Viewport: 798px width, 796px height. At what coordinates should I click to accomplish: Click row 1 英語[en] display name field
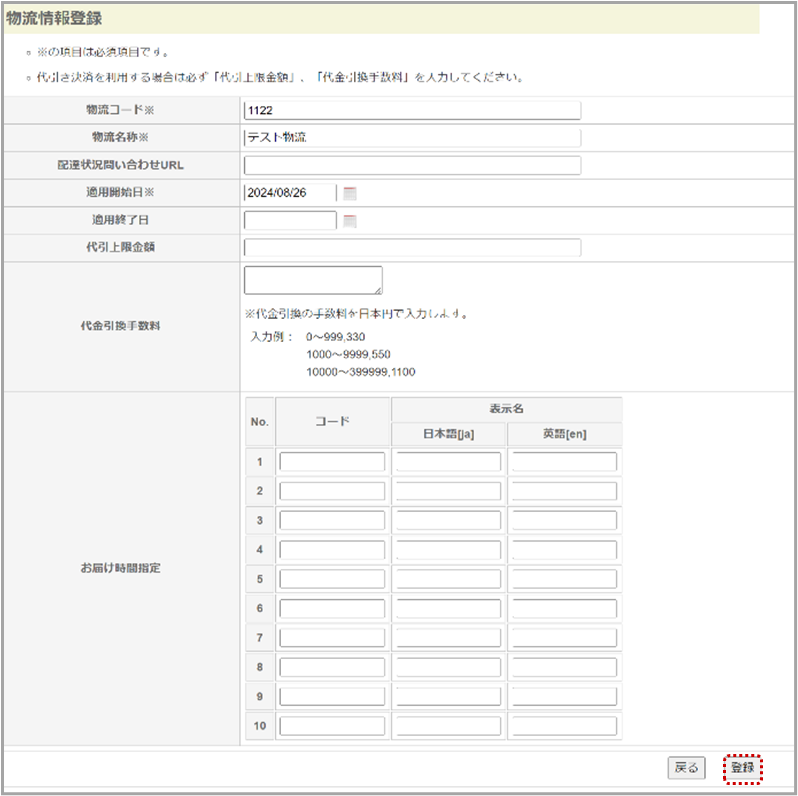(564, 462)
